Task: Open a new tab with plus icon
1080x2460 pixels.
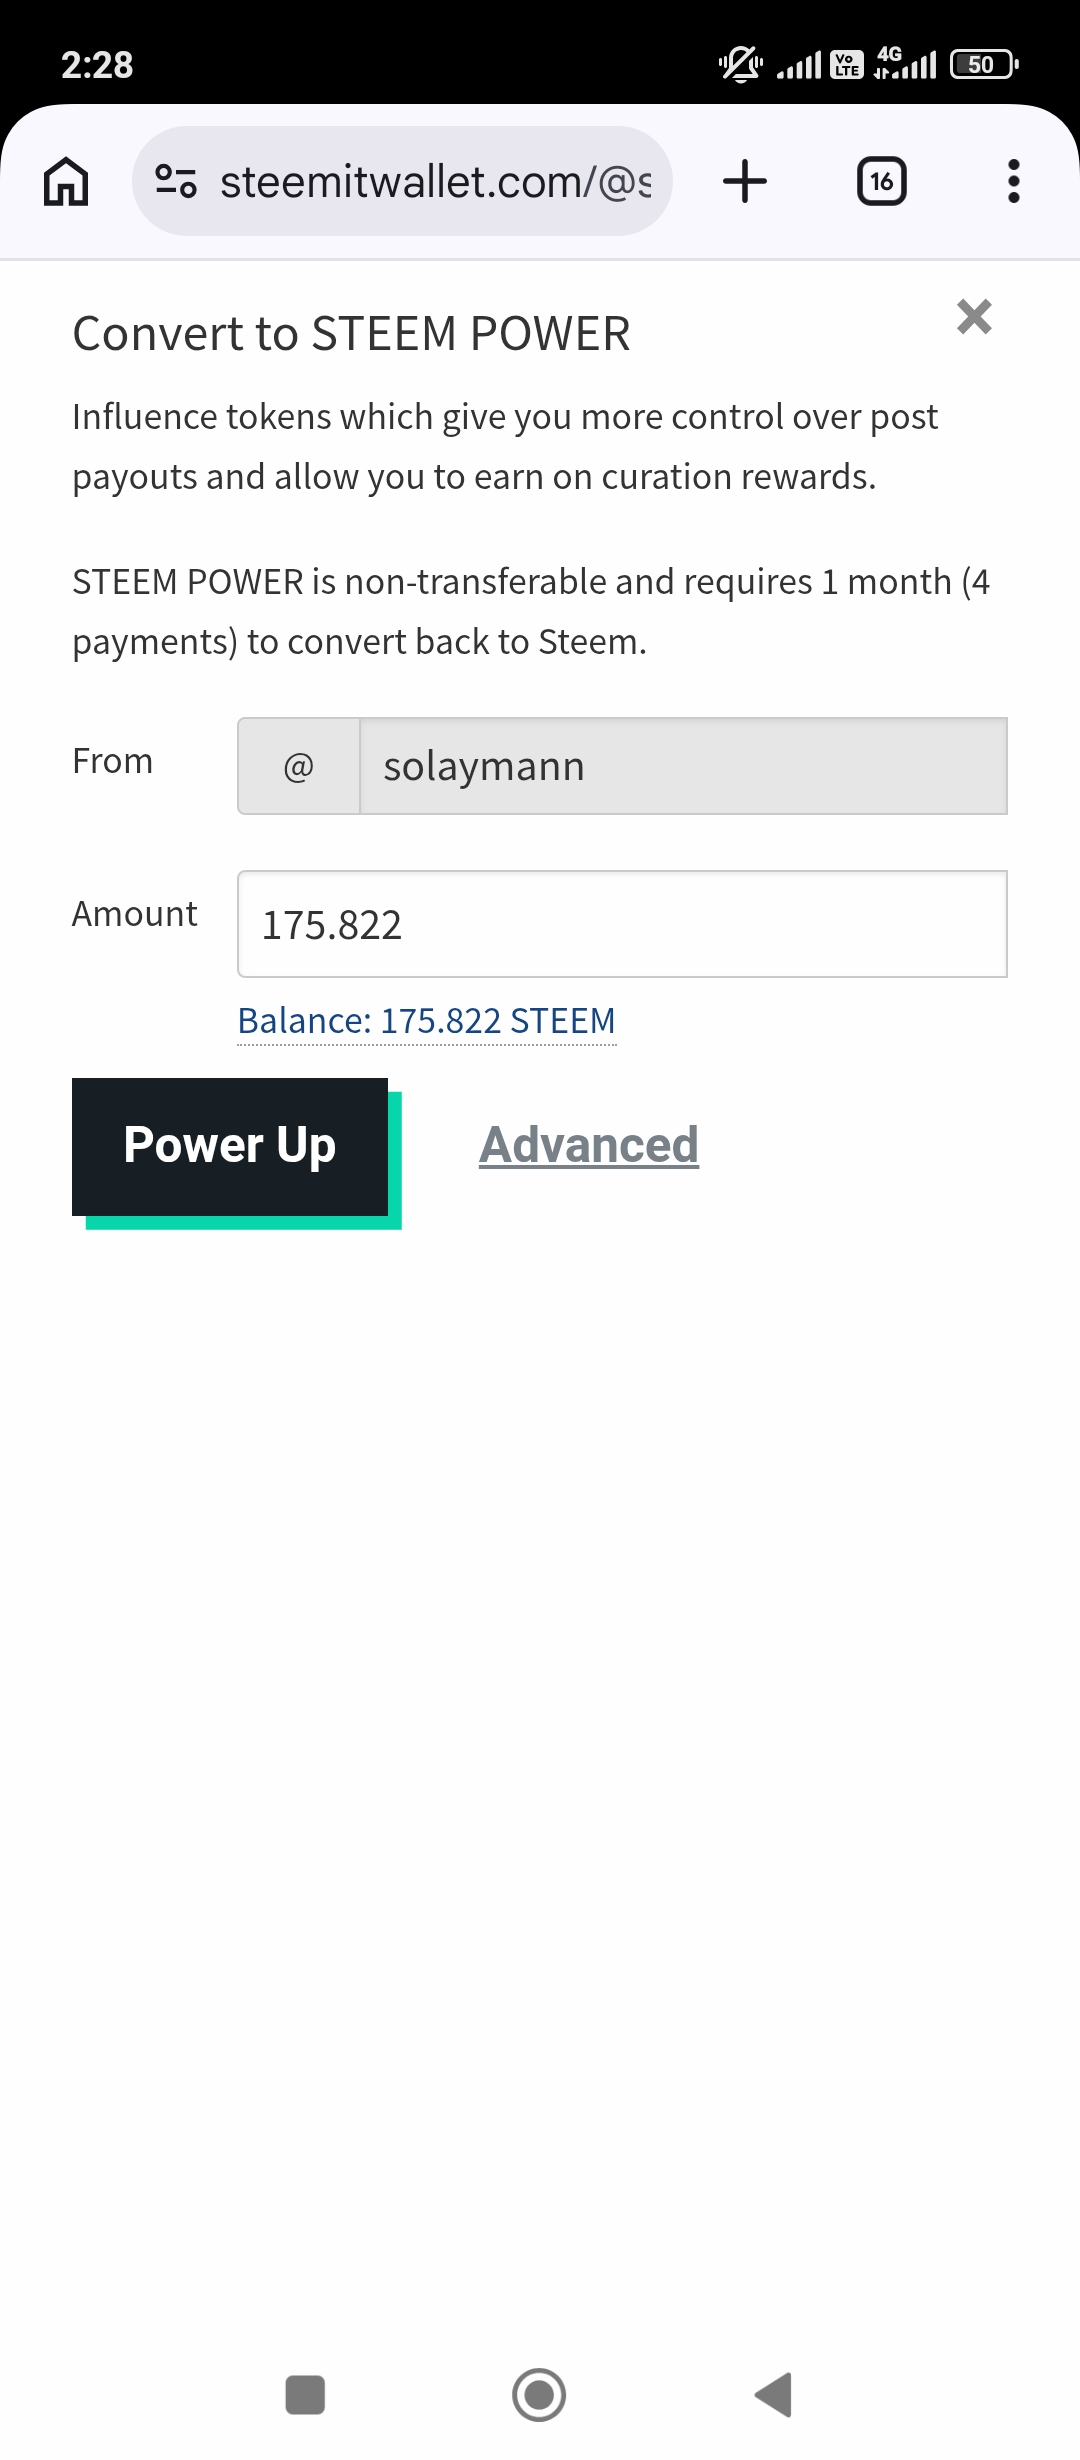Action: [x=745, y=182]
